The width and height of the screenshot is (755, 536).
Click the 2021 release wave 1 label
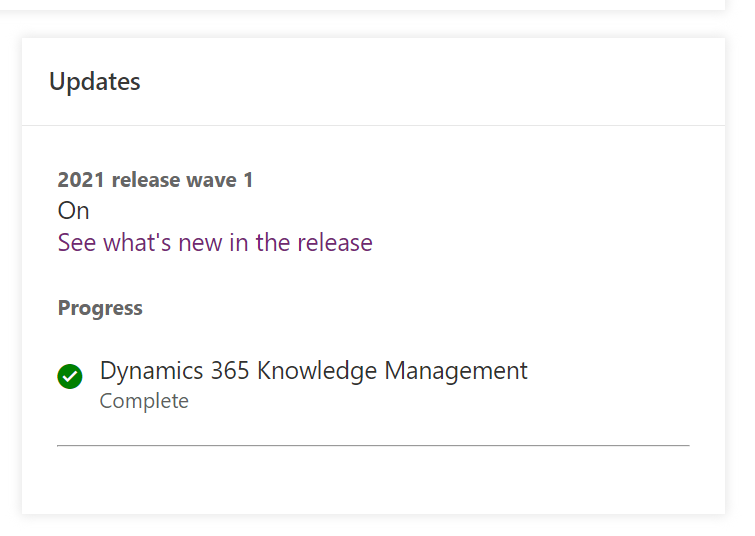(155, 180)
